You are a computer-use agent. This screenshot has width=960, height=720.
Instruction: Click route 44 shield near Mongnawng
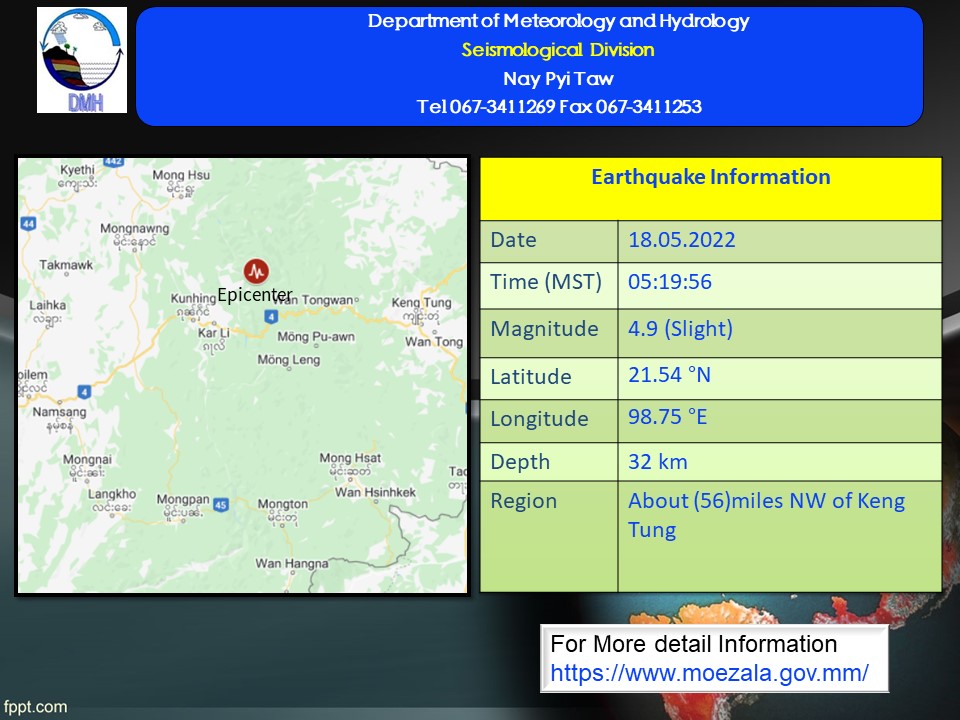click(x=28, y=223)
